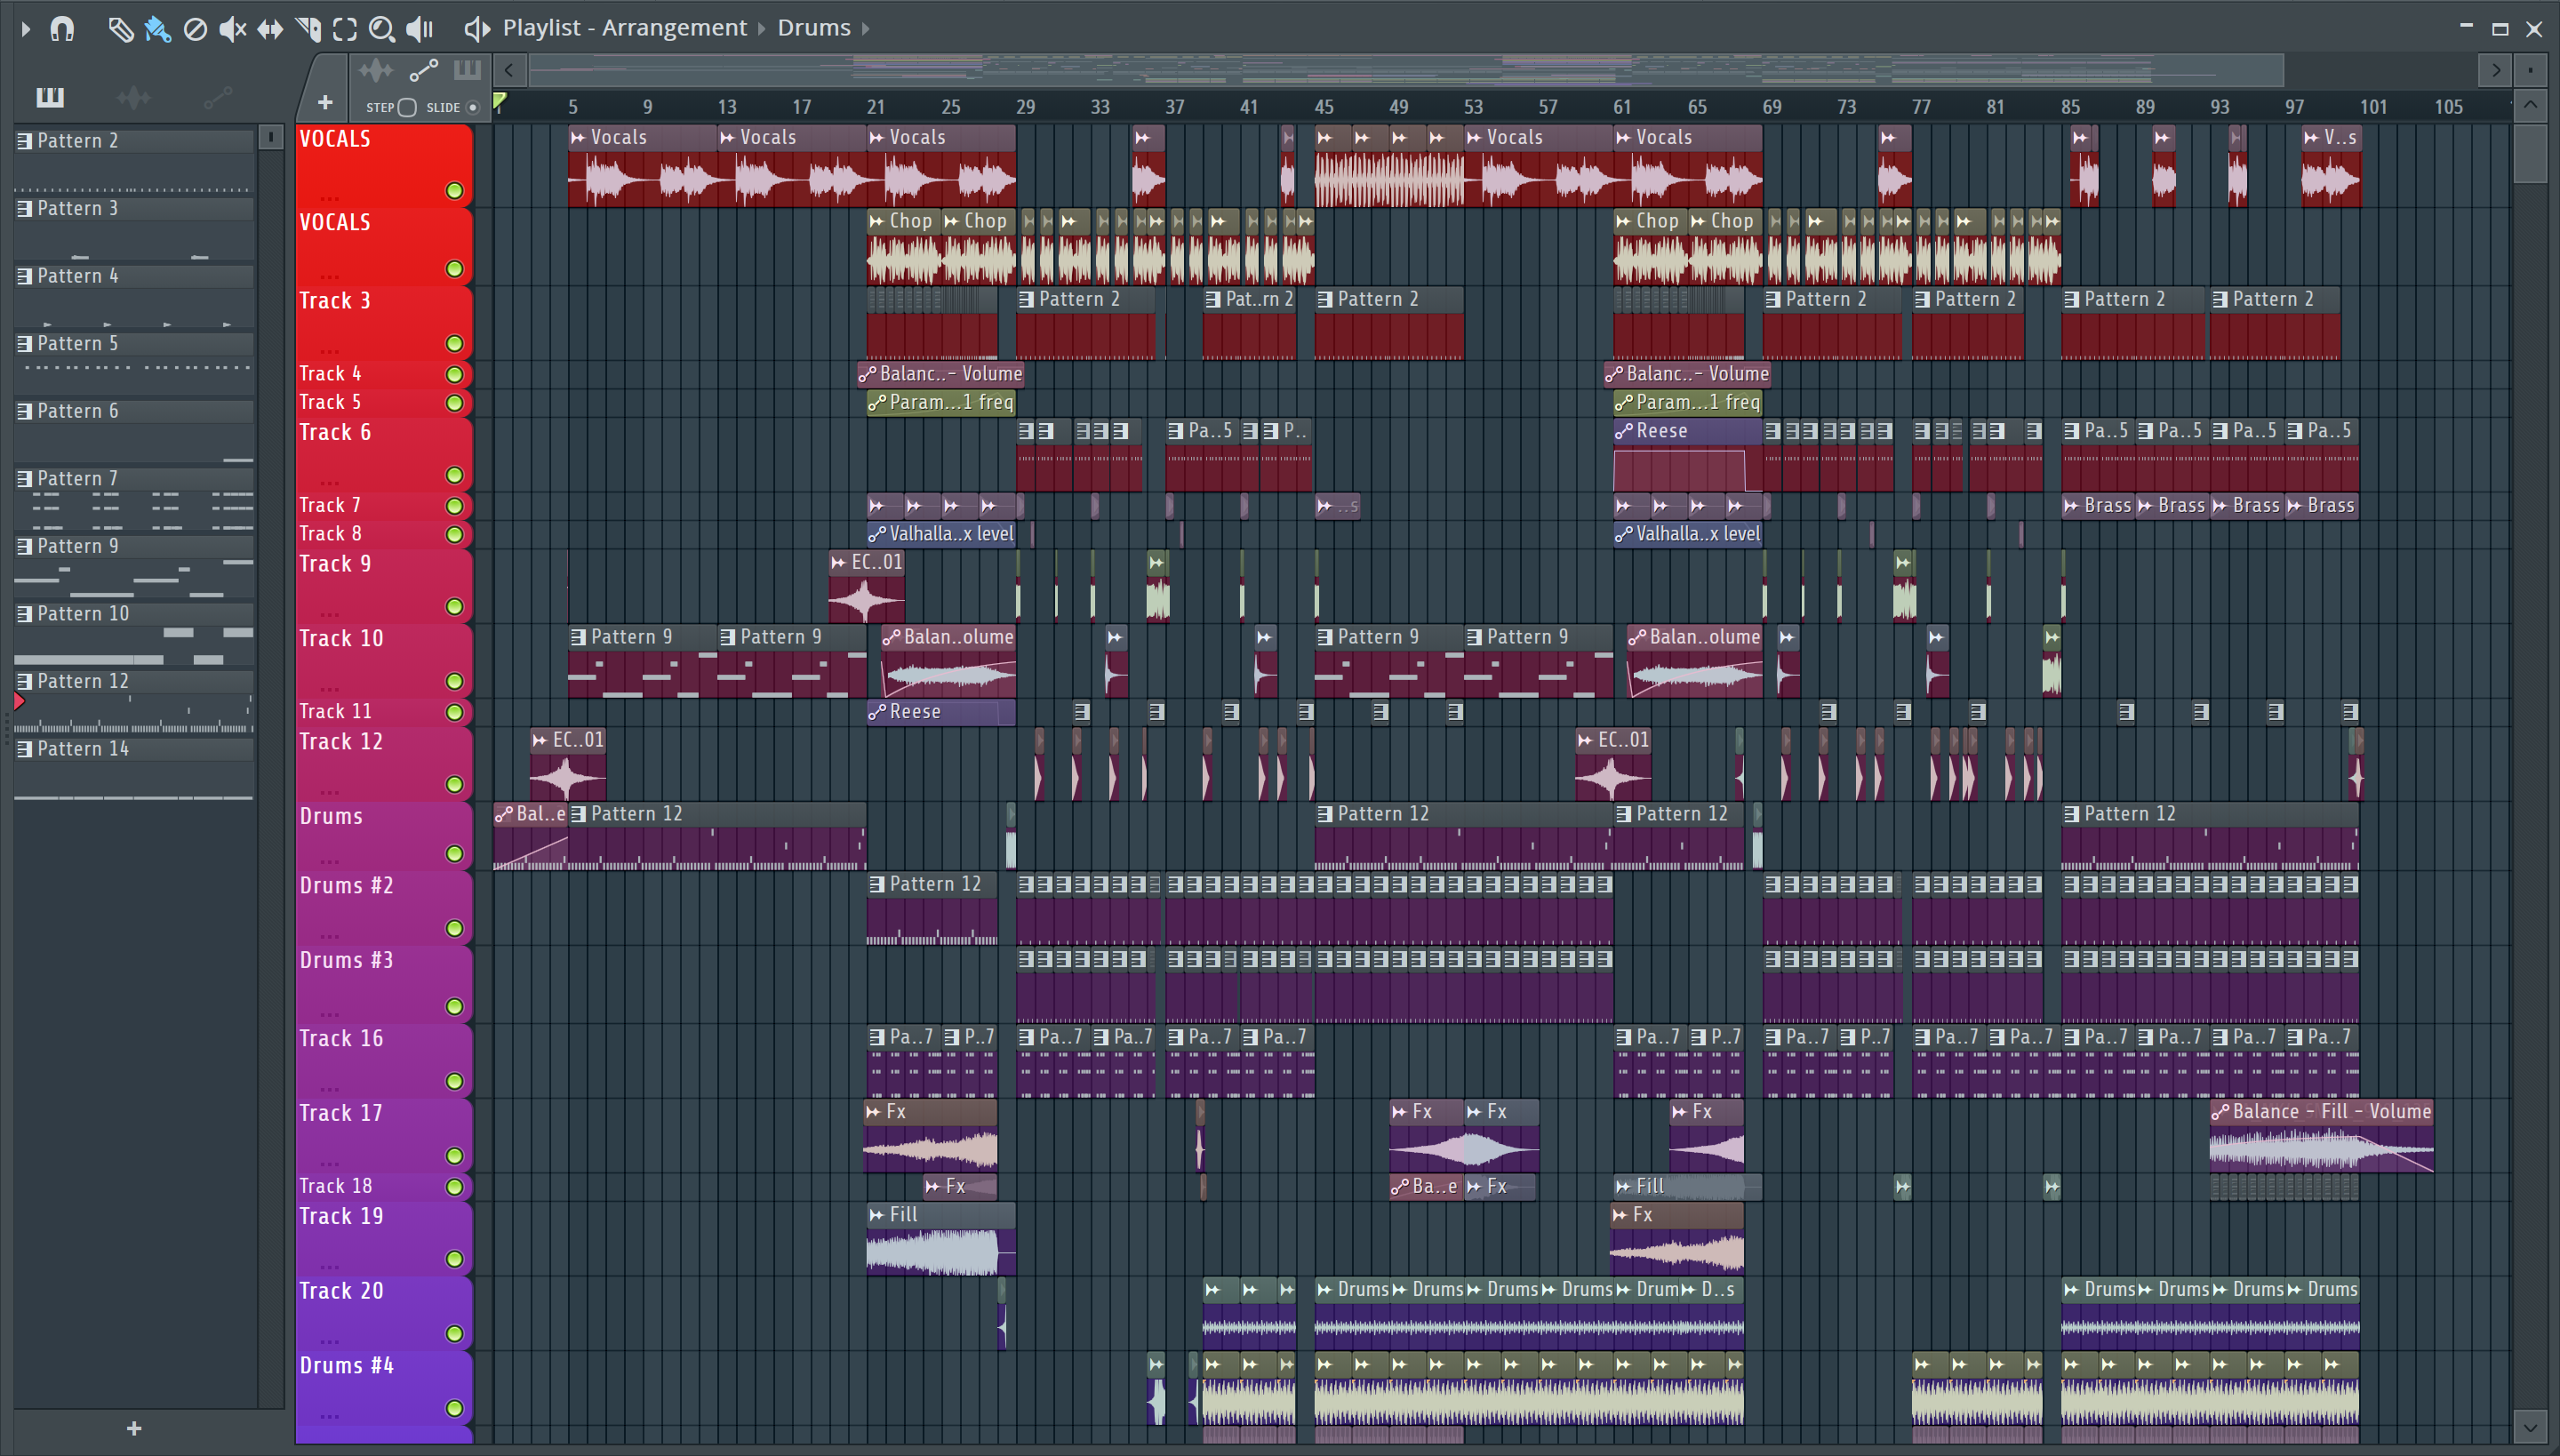Mute the Drums track
Image resolution: width=2560 pixels, height=1456 pixels.
point(454,853)
